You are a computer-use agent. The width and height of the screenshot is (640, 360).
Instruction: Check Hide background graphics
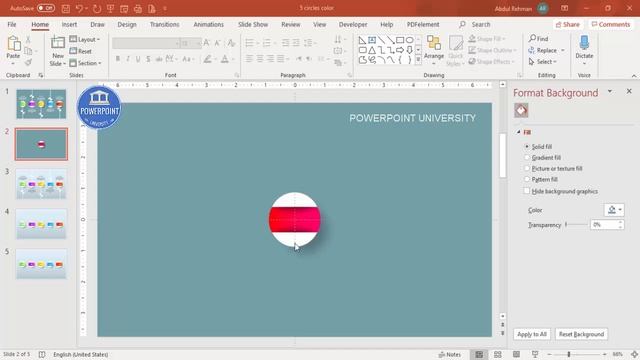coord(527,191)
